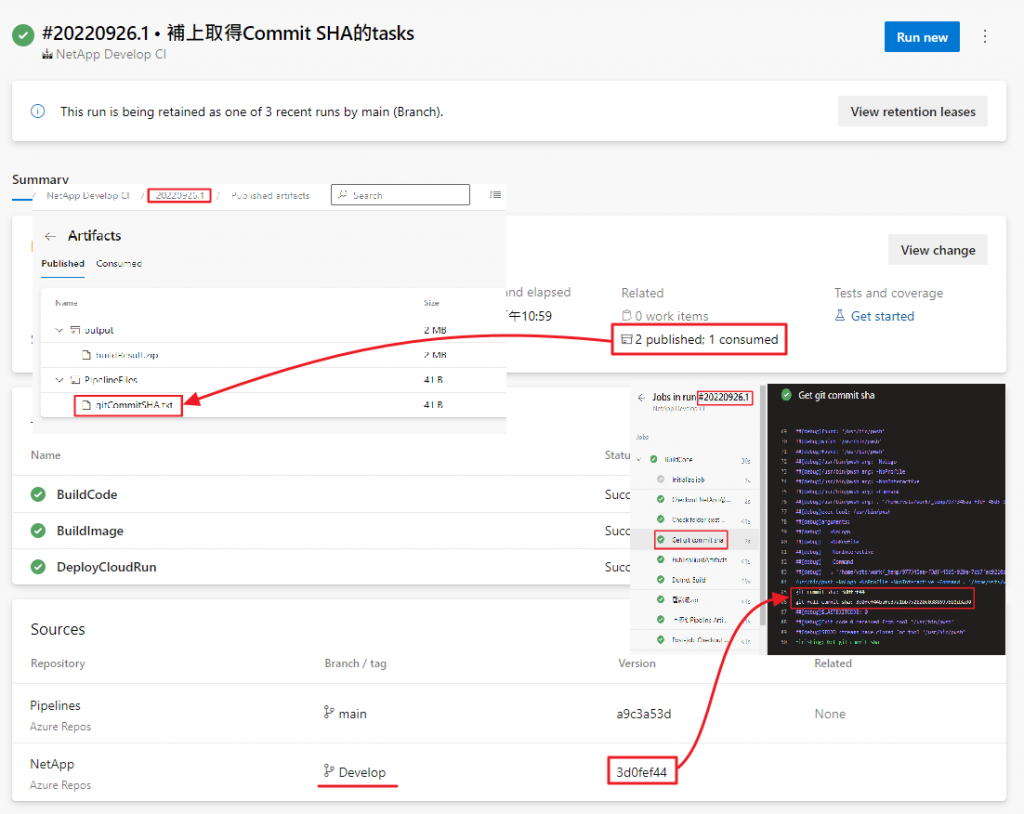Open the more actions vertical ellipsis menu

pos(985,37)
